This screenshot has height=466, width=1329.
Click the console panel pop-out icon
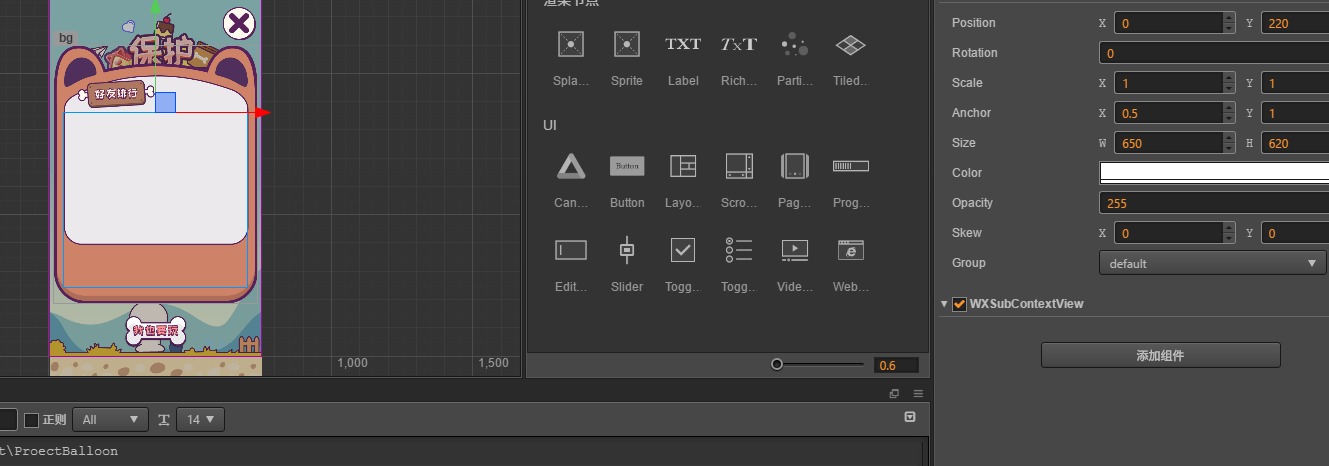(x=894, y=393)
